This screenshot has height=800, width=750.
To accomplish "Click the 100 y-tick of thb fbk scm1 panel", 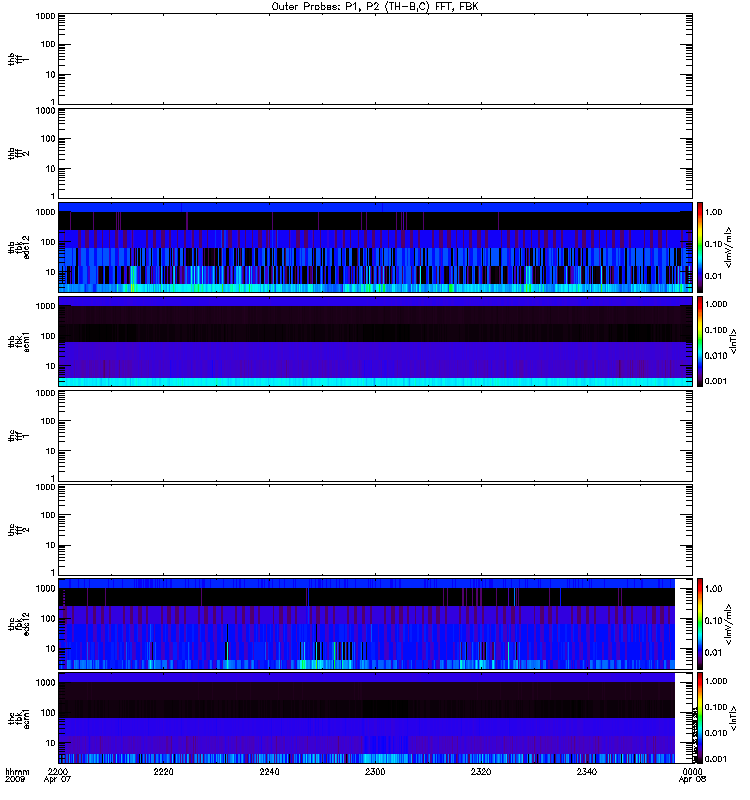I will [48, 336].
